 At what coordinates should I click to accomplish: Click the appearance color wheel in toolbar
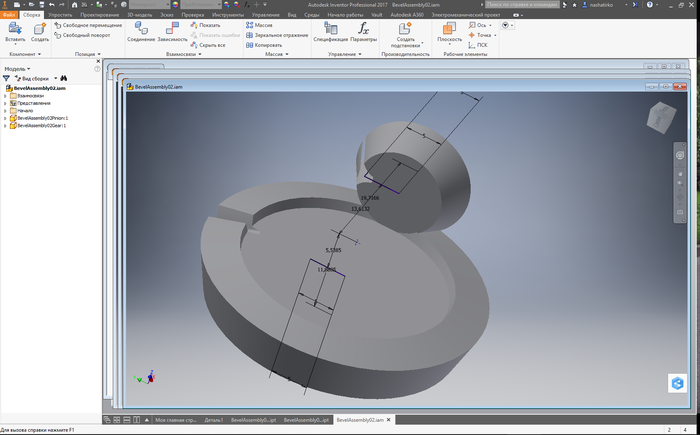[x=175, y=4]
